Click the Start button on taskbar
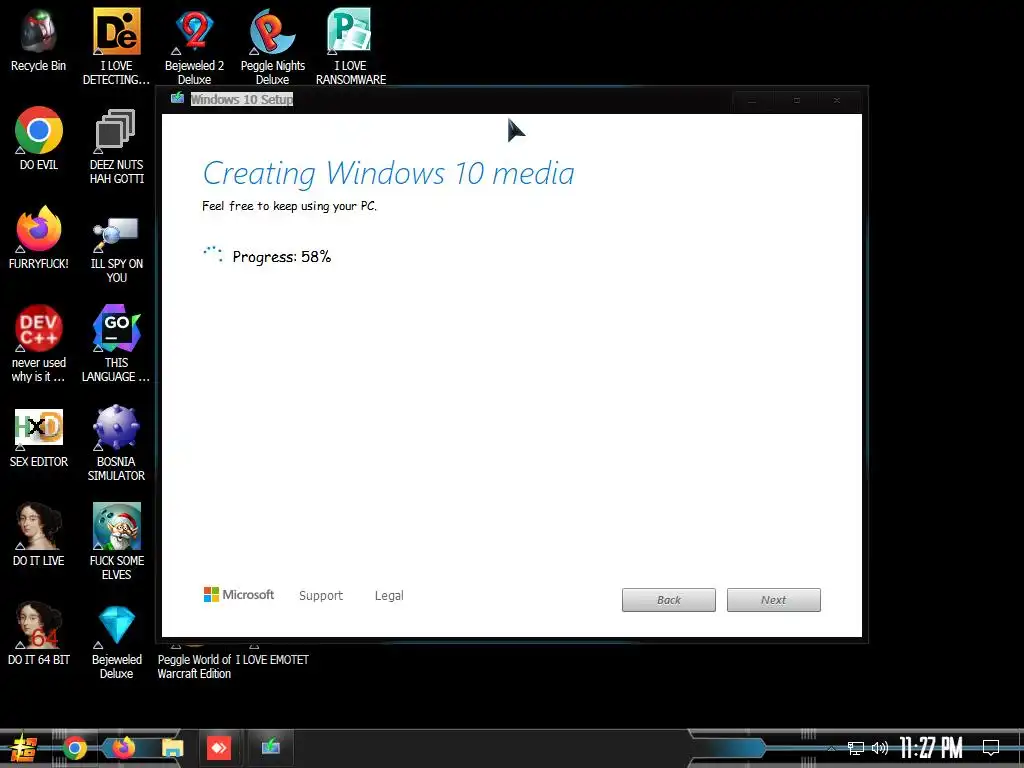 [24, 748]
